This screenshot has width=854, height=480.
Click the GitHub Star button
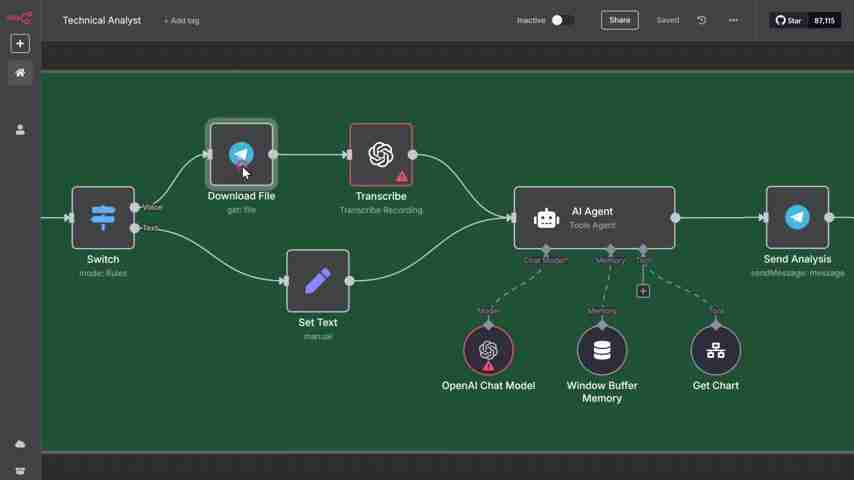[x=789, y=20]
